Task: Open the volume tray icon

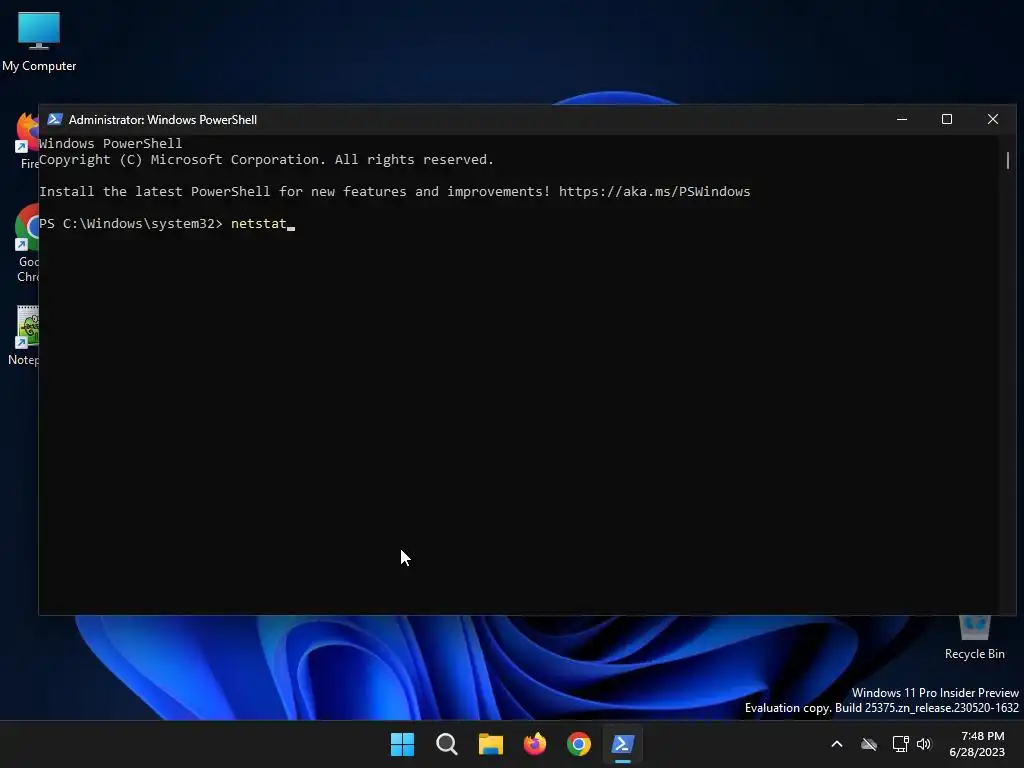Action: pyautogui.click(x=924, y=744)
